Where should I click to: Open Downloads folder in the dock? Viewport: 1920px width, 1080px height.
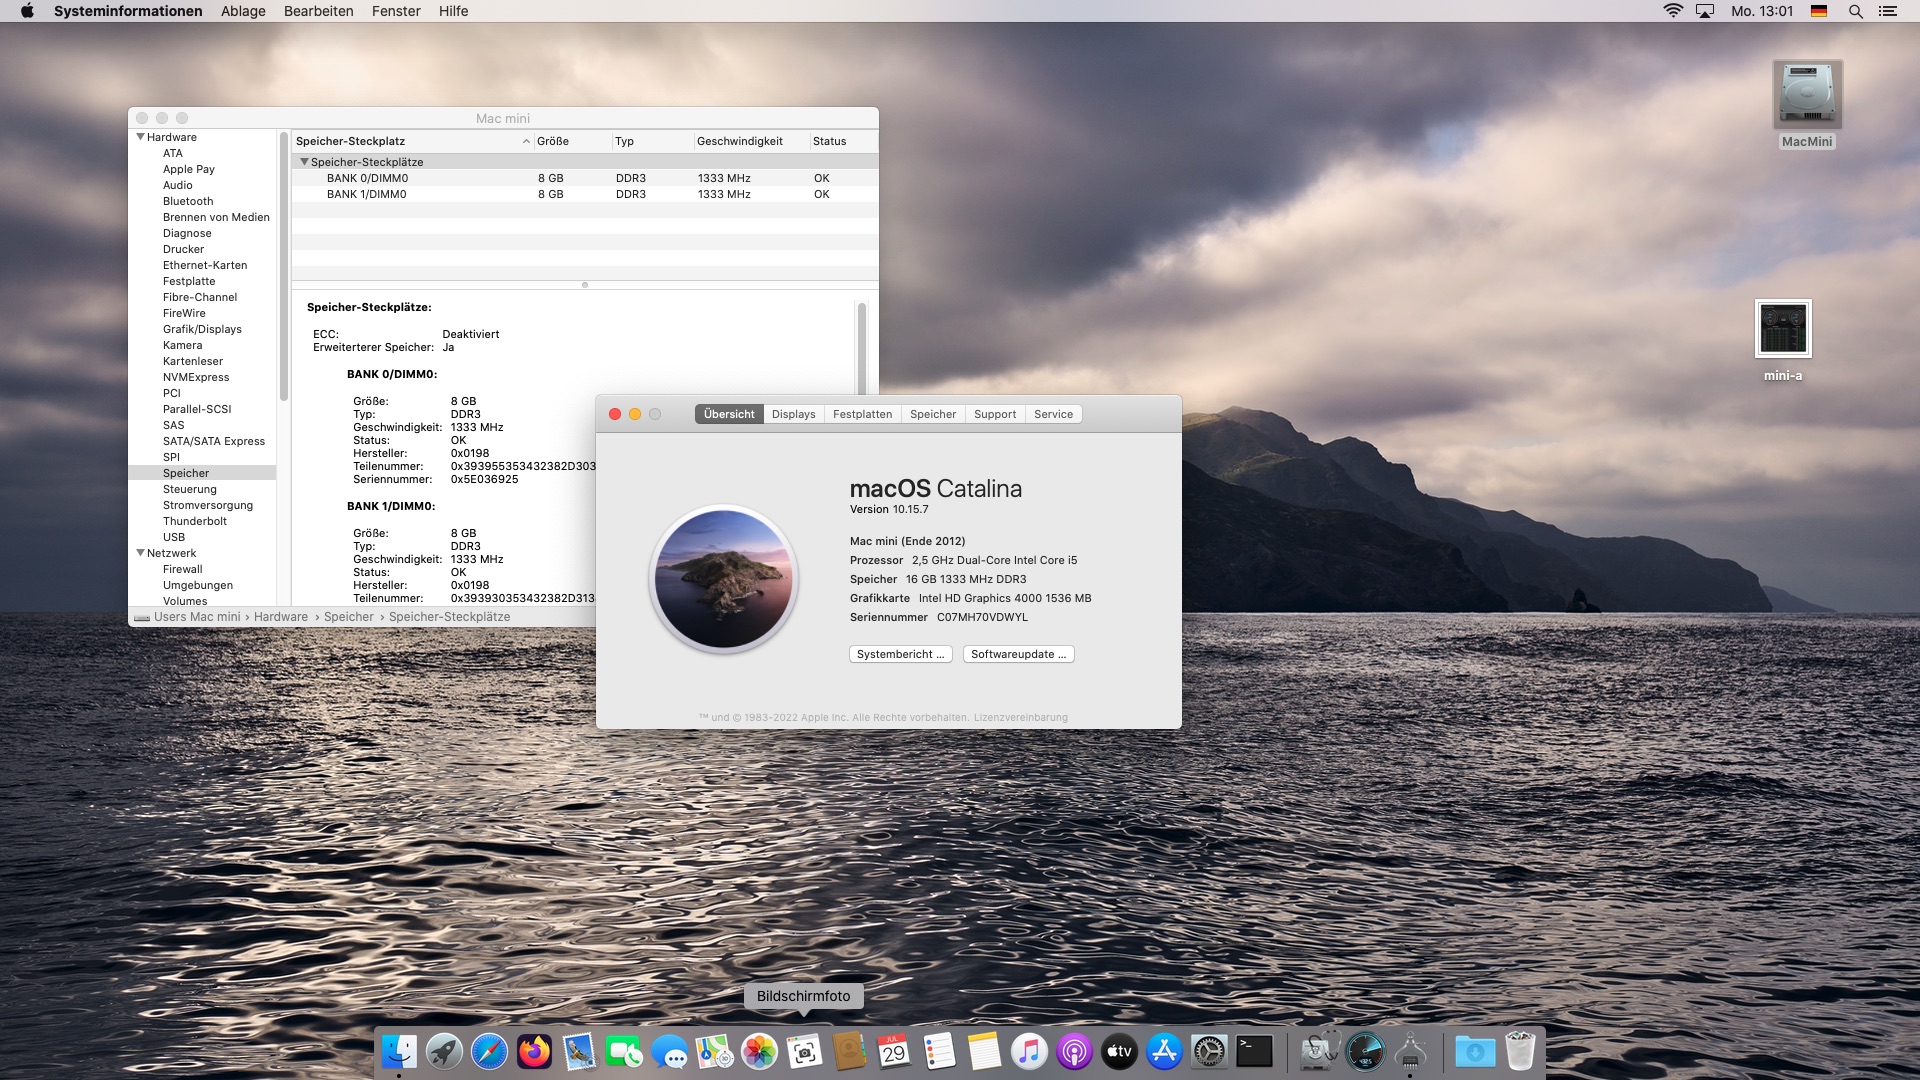tap(1475, 1051)
